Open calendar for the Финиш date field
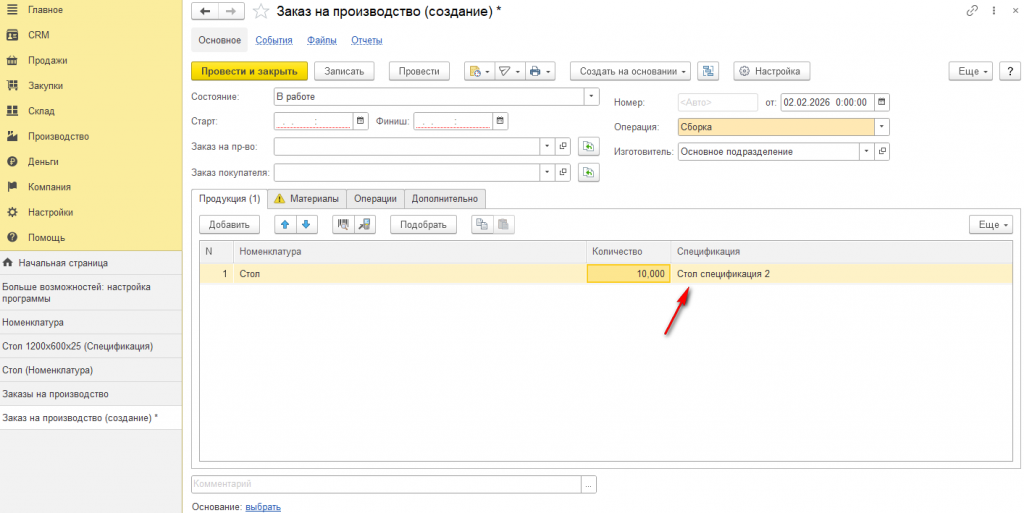This screenshot has width=1024, height=513. [500, 121]
